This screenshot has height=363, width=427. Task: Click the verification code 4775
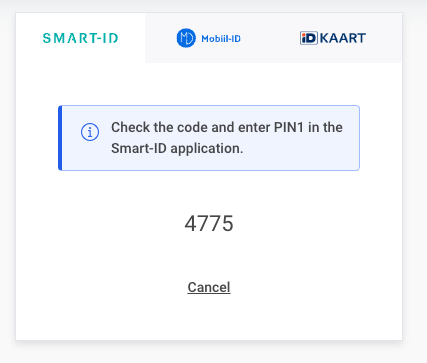[209, 224]
